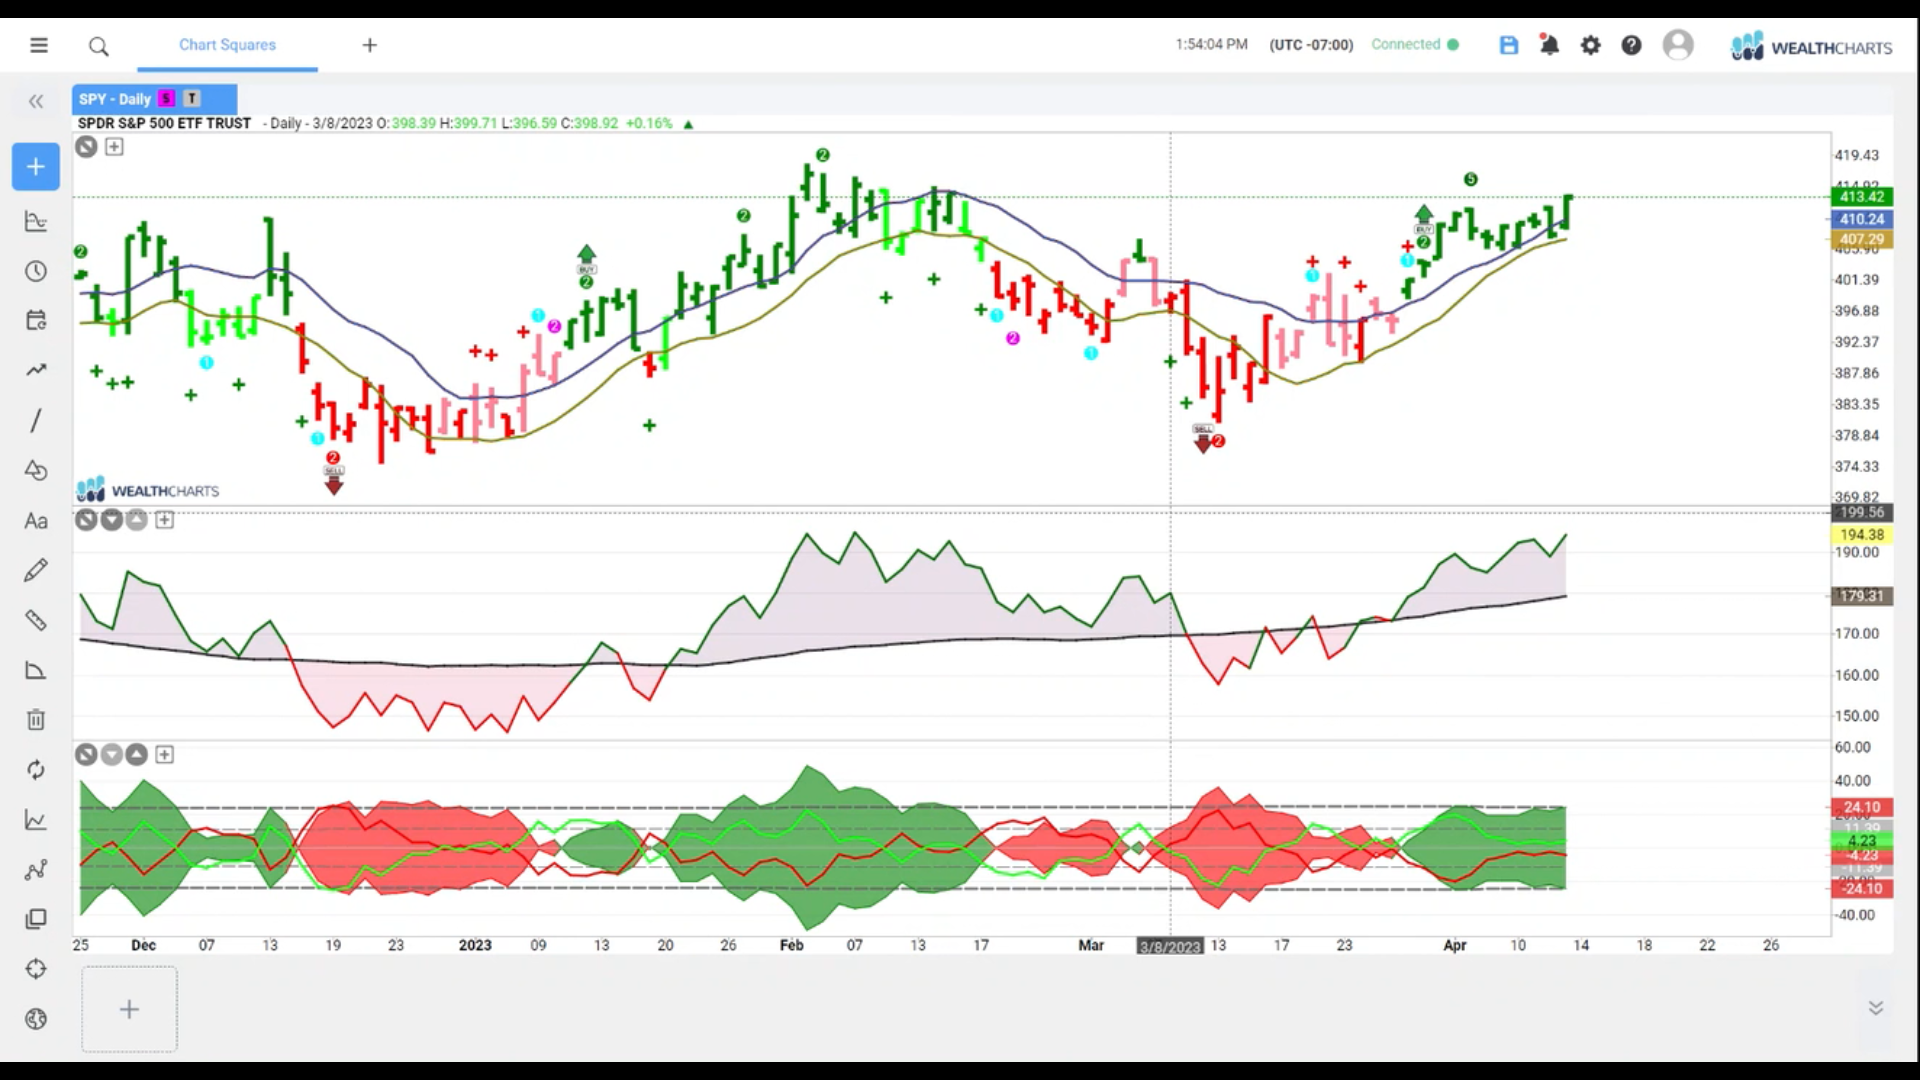The image size is (1920, 1080).
Task: Click the trash delete drawings icon
Action: point(36,720)
